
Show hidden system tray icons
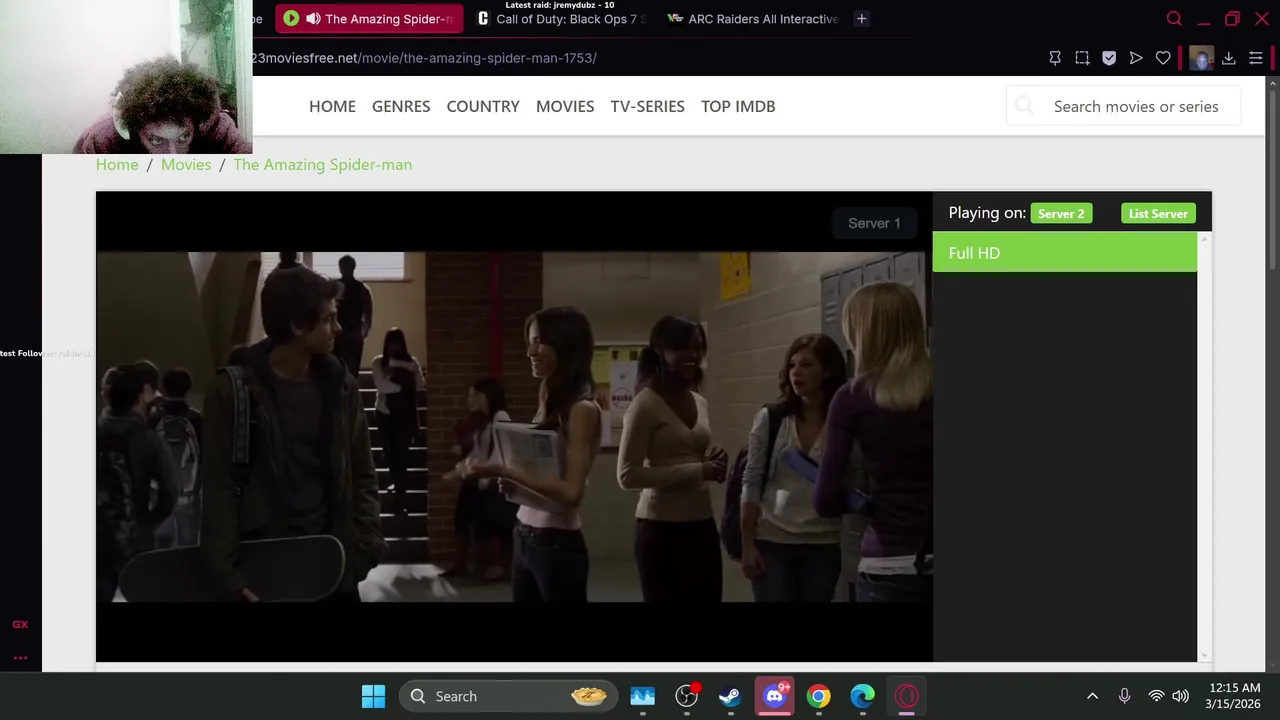pos(1092,696)
